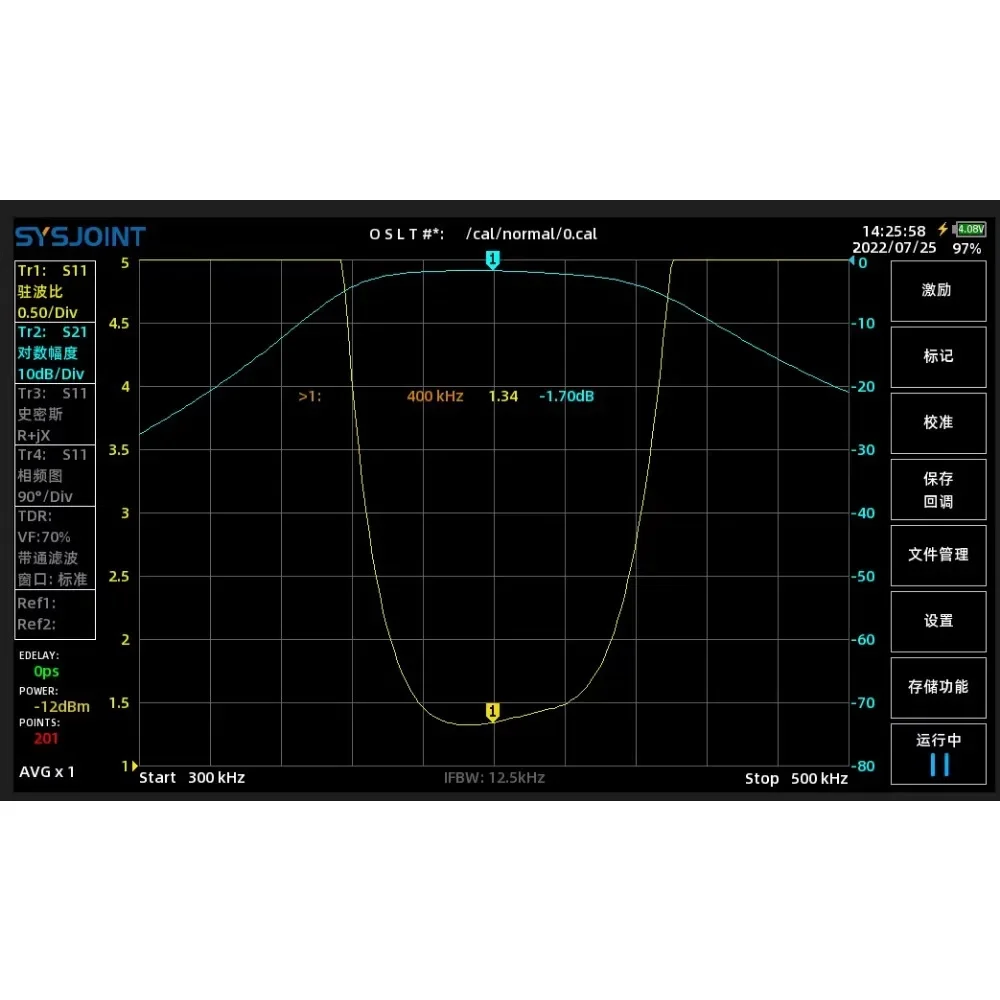Screen dimensions: 1000x1000
Task: Open the 设置 settings menu
Action: pyautogui.click(x=938, y=621)
